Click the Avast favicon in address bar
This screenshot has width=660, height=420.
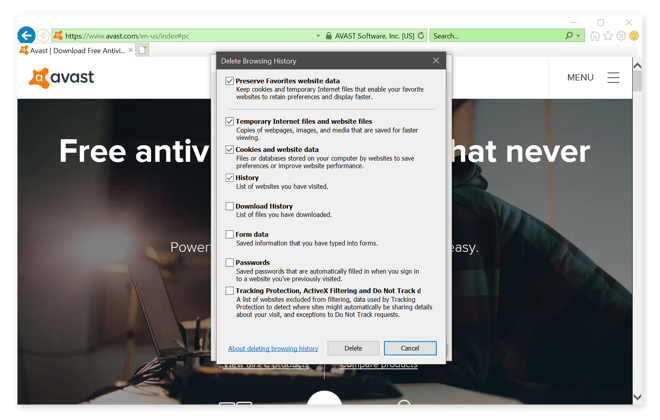point(58,36)
